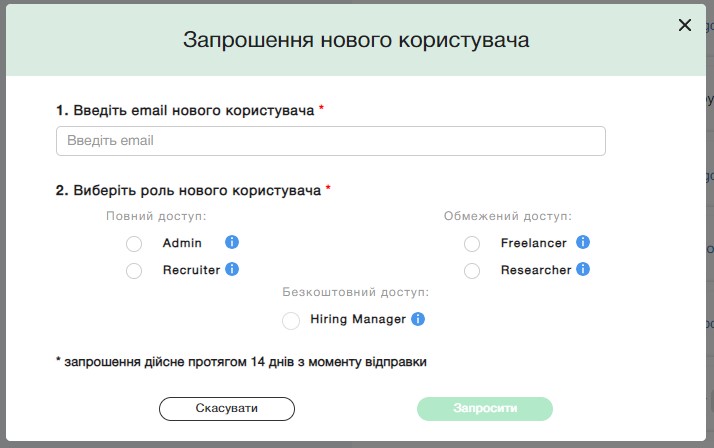Click the Researcher role info icon
This screenshot has width=714, height=448.
[583, 269]
